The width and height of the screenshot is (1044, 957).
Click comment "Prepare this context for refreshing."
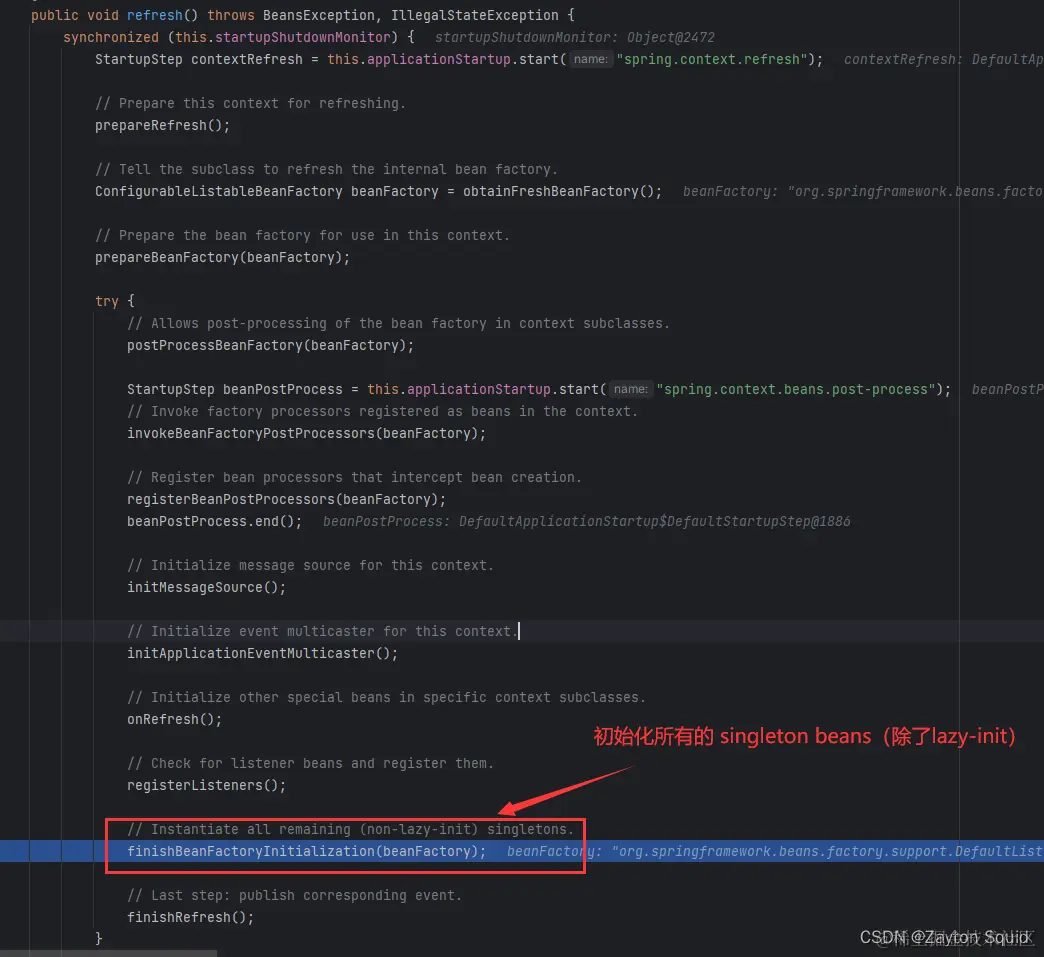(250, 103)
